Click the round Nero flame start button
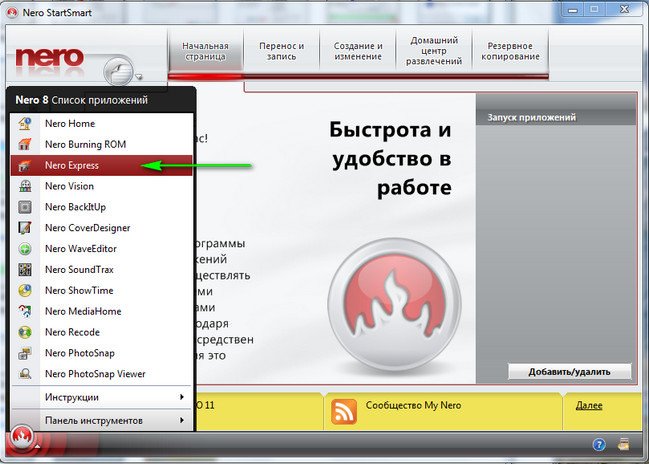649x464 pixels. (x=22, y=437)
